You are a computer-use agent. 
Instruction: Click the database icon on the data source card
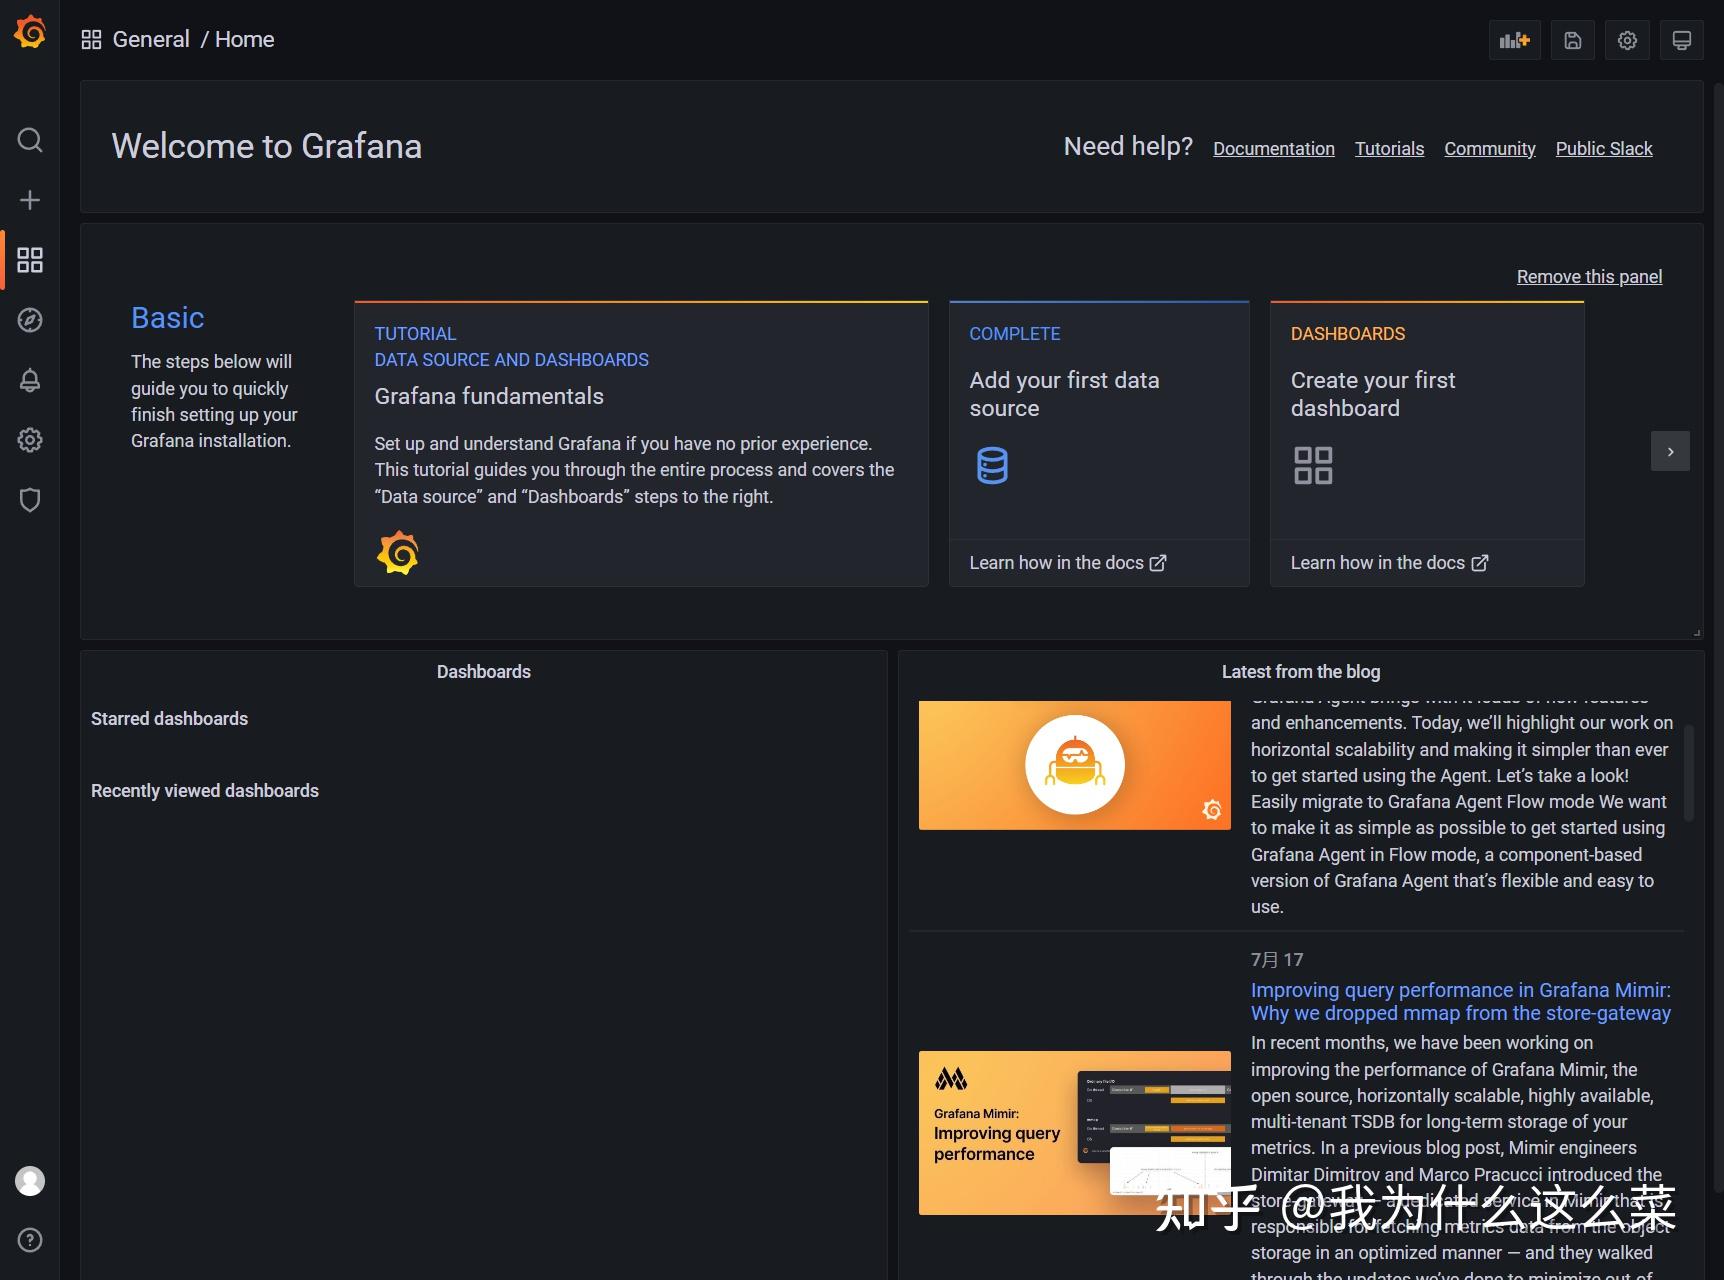992,465
